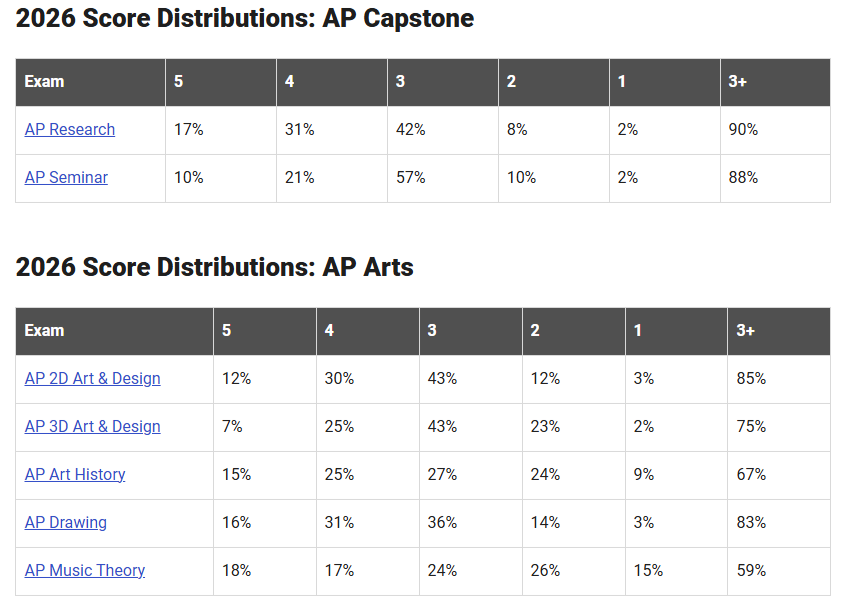Click the AP Arts section heading
Viewport: 845px width, 607px height.
click(214, 267)
